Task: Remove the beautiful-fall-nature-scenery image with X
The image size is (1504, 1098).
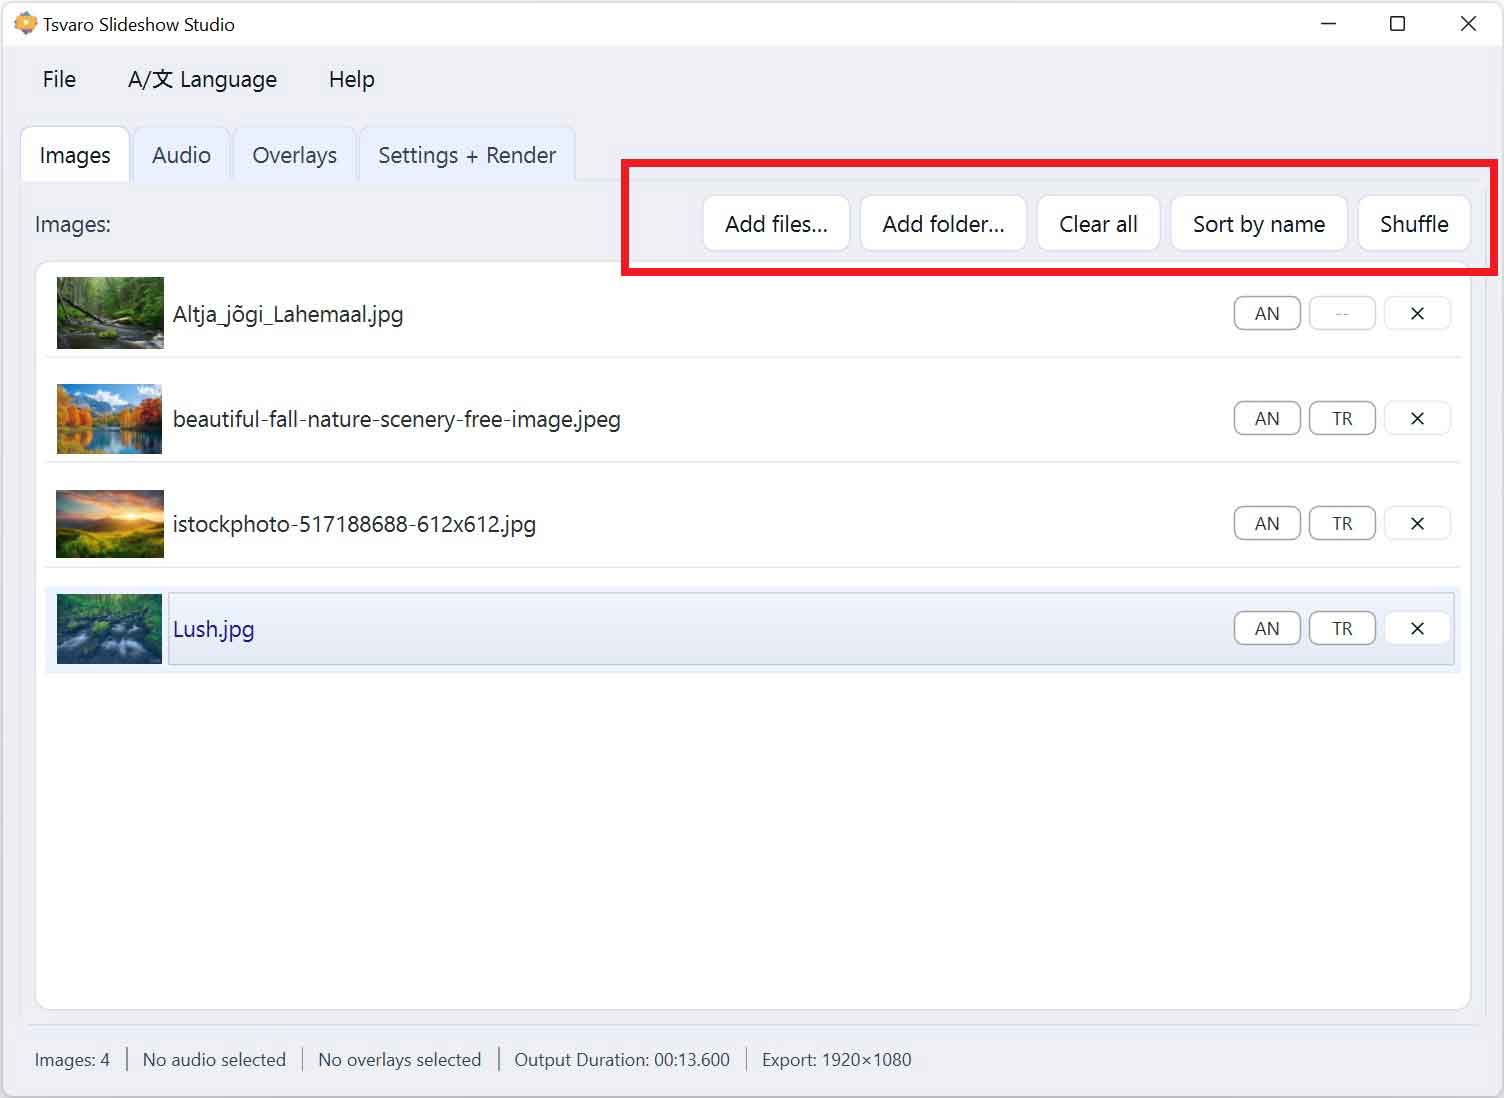Action: 1417,419
